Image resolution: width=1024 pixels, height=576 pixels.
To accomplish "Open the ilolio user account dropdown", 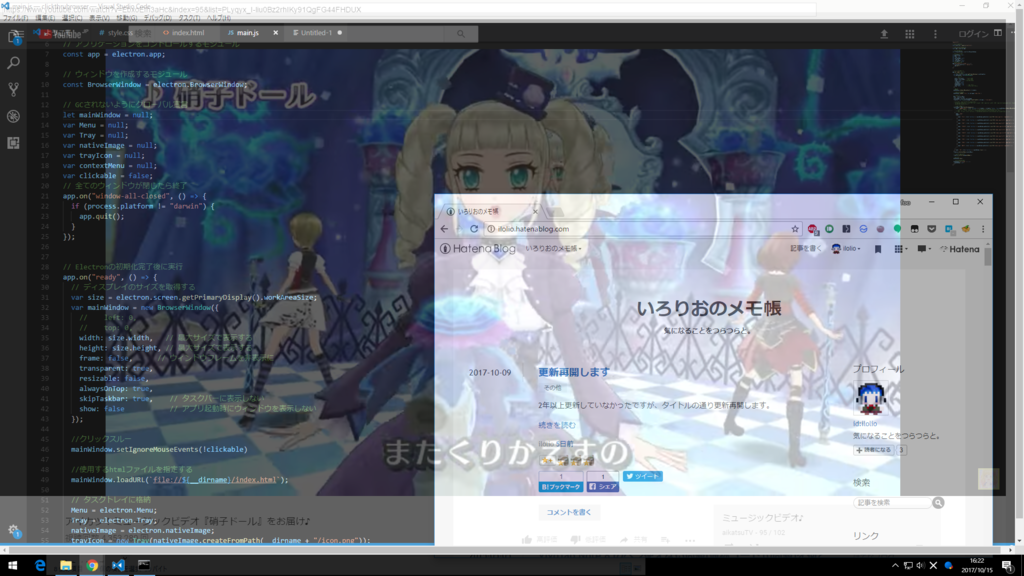I will pyautogui.click(x=846, y=249).
